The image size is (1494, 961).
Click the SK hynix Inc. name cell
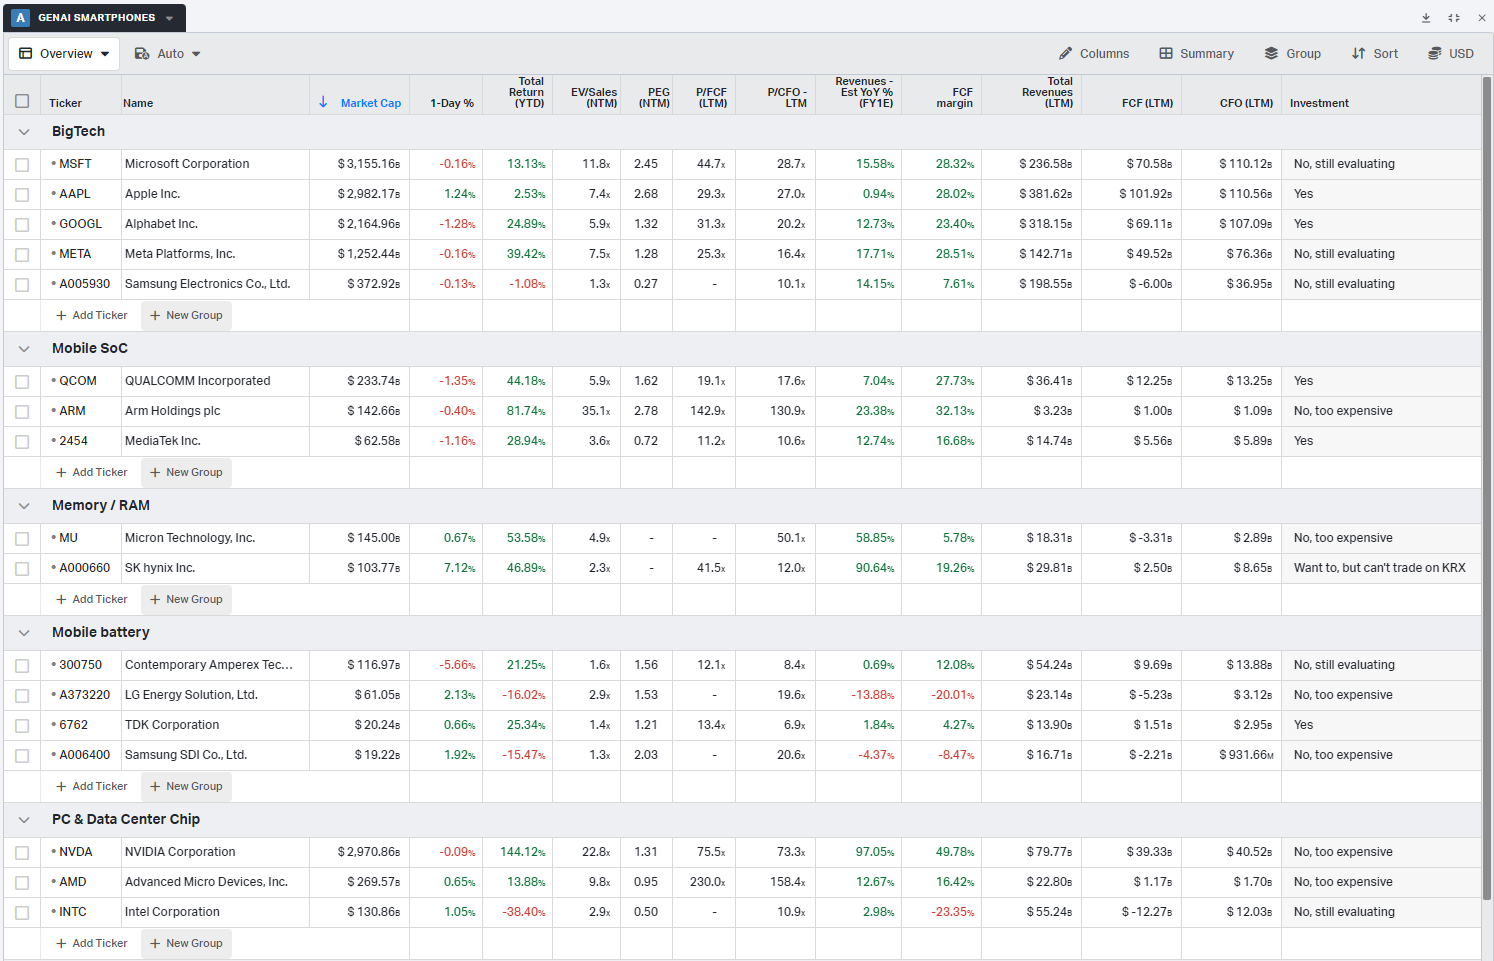(x=215, y=568)
